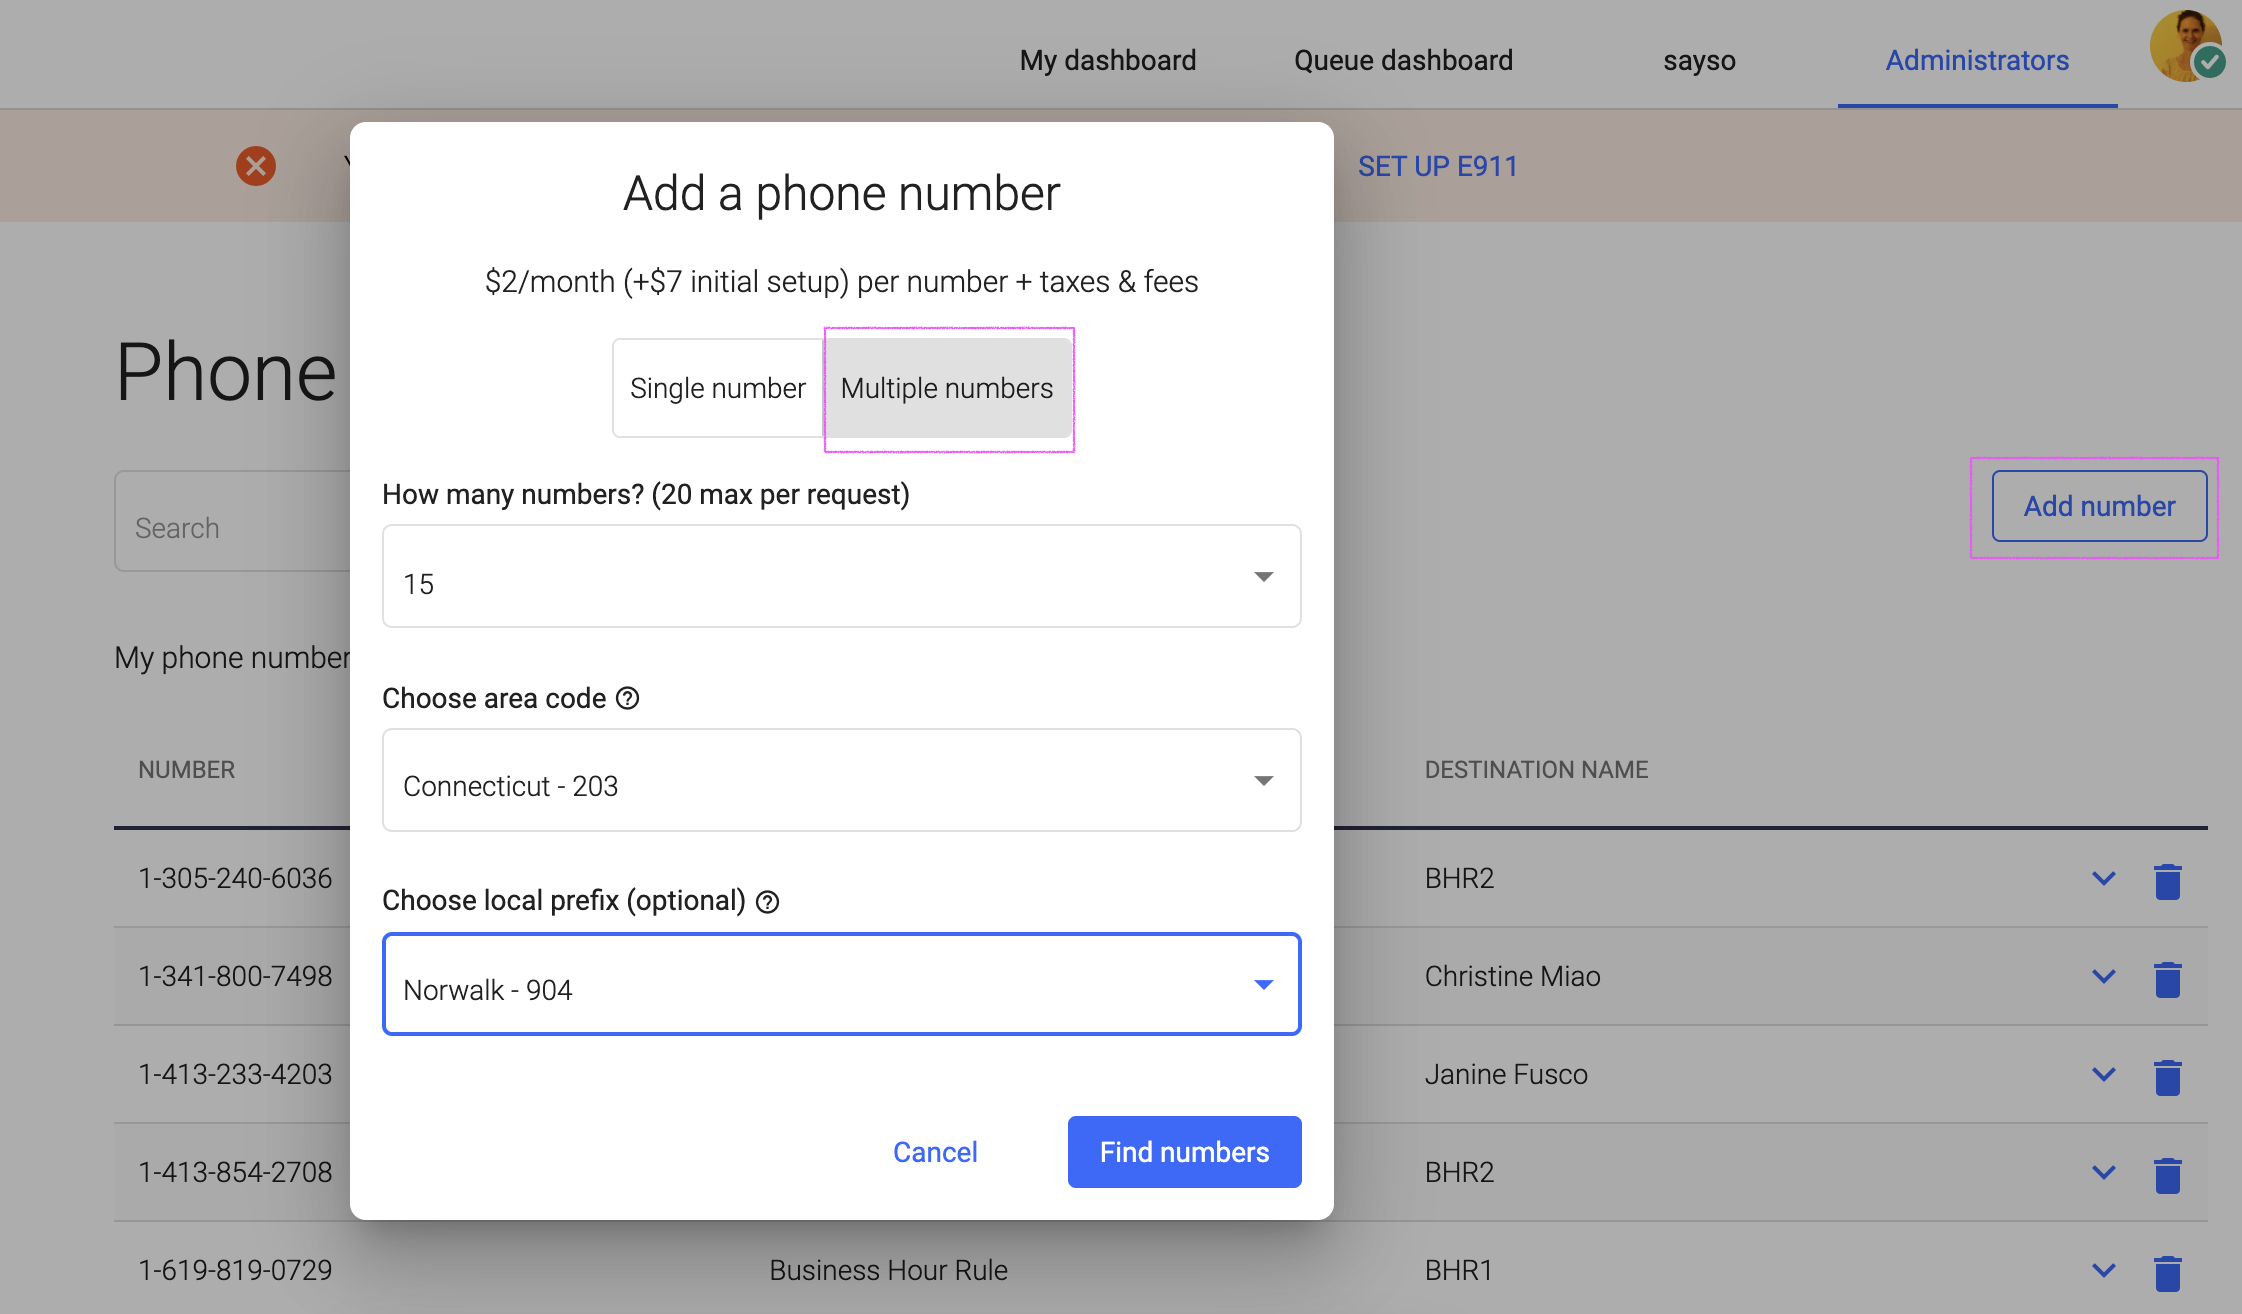Delete phone number 1-413-854-2708
Screen dimensions: 2242x1314
[2168, 1172]
